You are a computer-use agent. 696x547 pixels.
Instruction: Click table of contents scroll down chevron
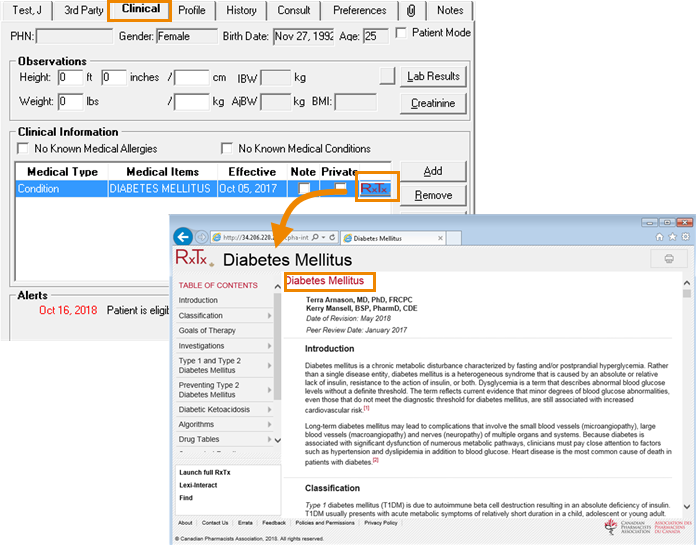(277, 440)
